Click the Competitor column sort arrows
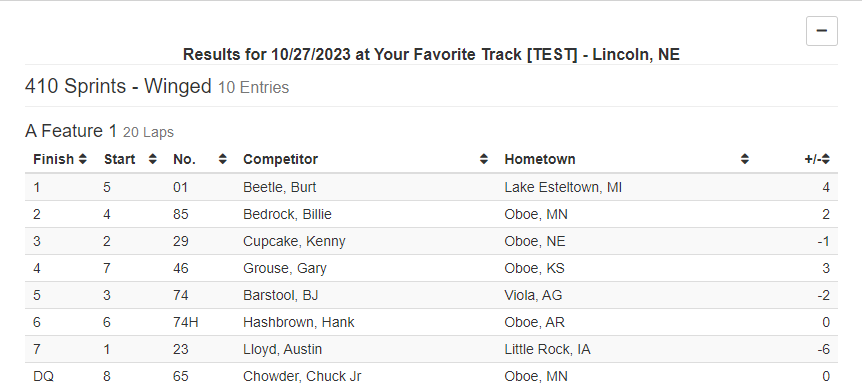Viewport: 862px width, 392px height. pos(483,159)
